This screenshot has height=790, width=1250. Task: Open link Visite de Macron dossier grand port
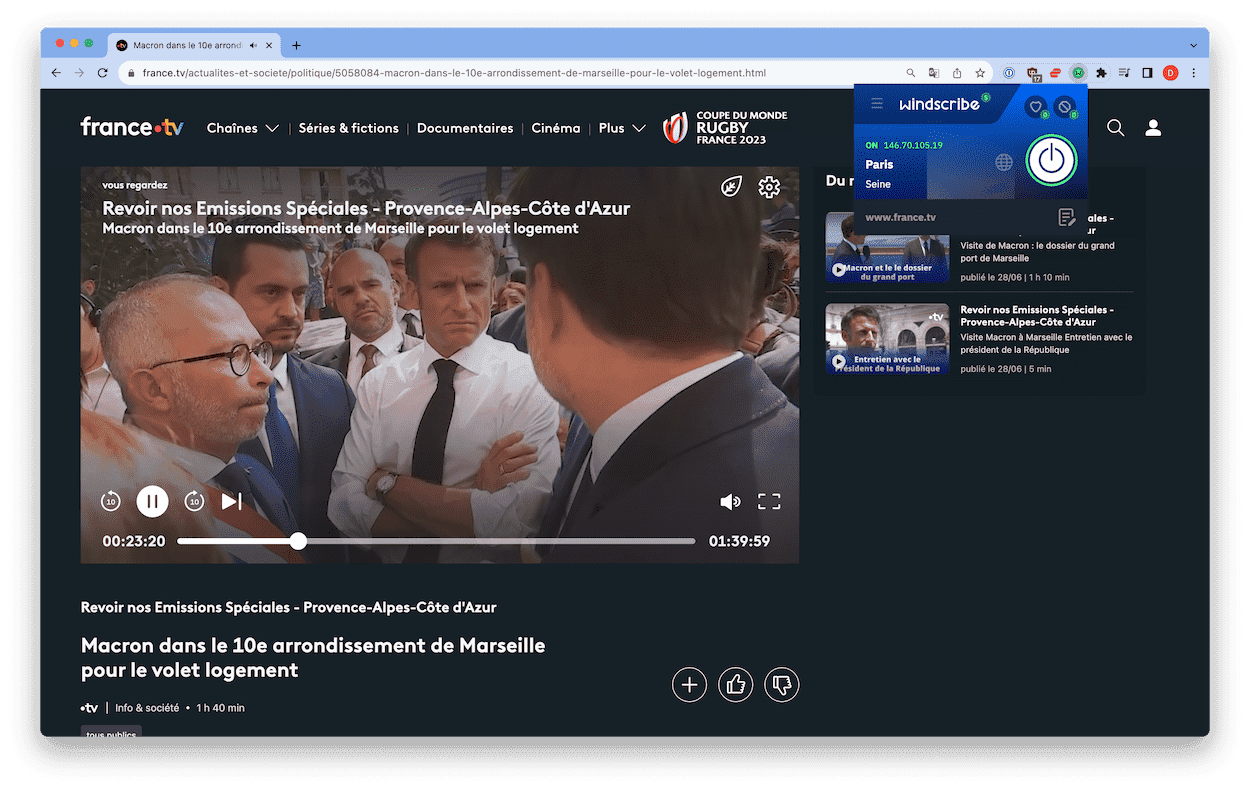(1037, 251)
